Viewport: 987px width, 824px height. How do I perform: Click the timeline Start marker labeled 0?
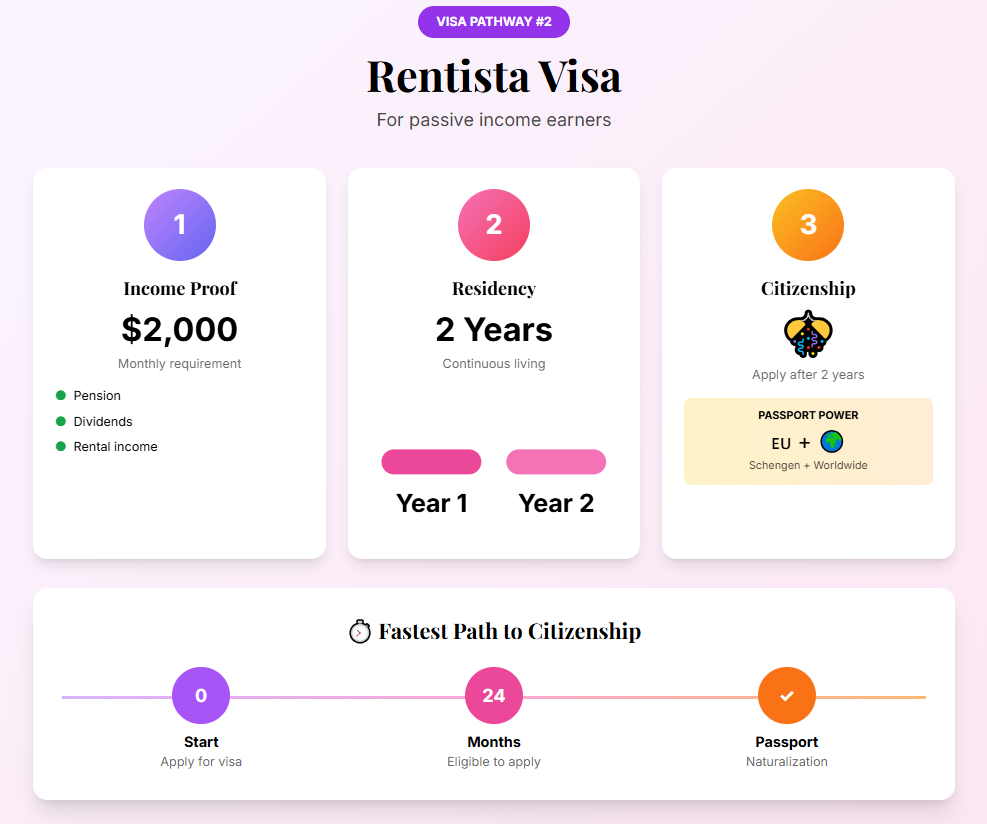pos(201,695)
